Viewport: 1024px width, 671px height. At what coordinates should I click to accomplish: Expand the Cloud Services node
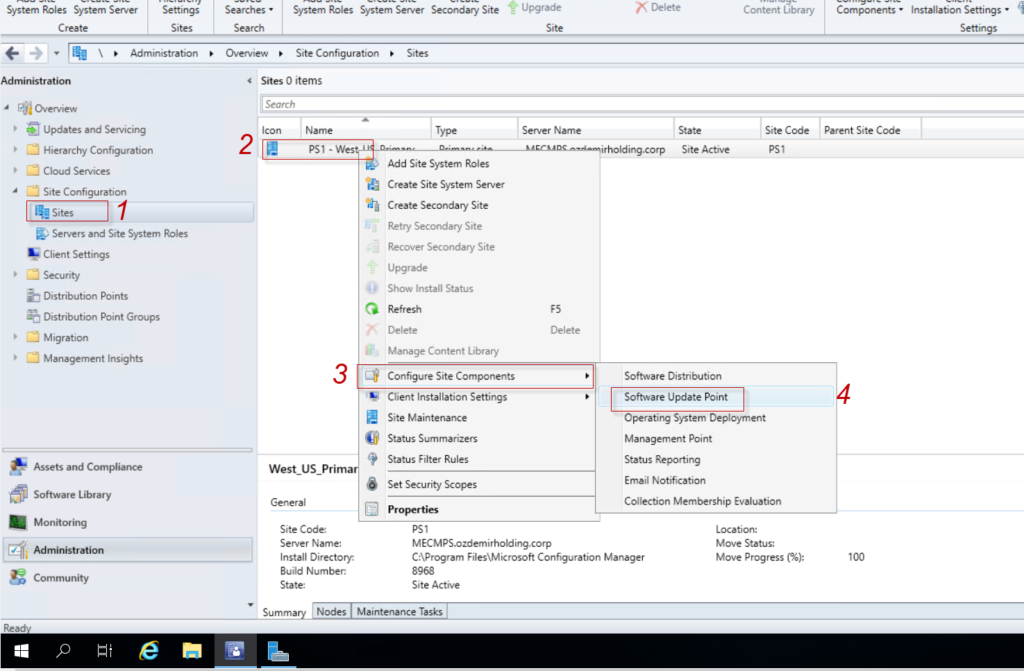click(16, 171)
